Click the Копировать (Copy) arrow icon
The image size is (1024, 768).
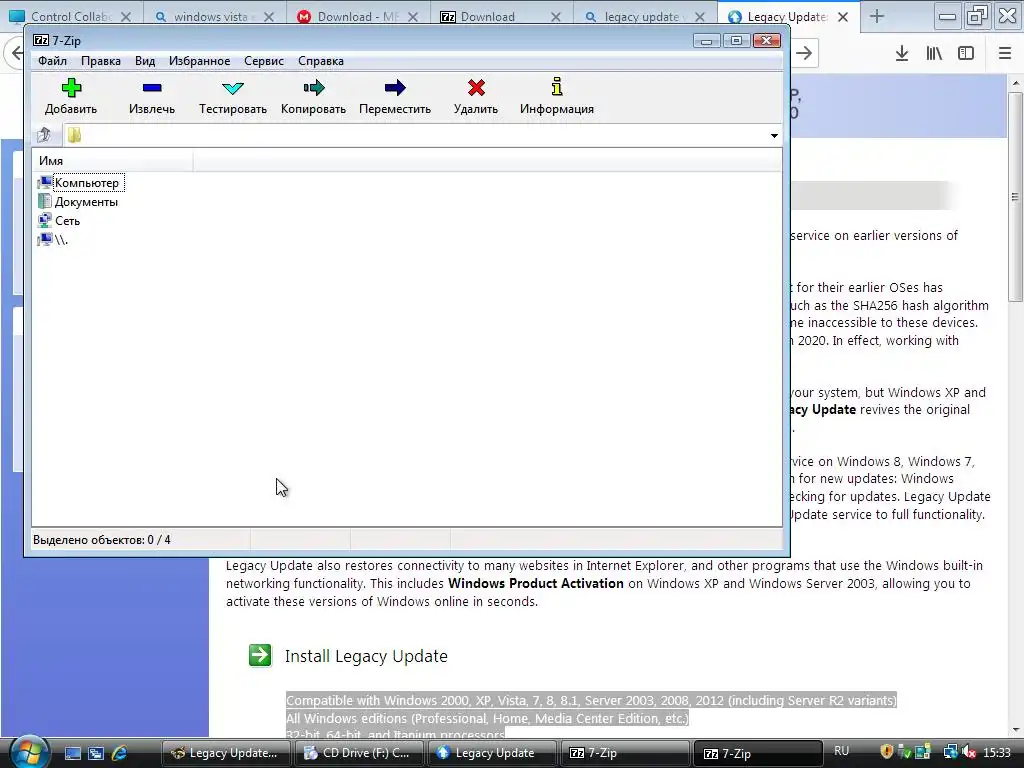point(313,88)
